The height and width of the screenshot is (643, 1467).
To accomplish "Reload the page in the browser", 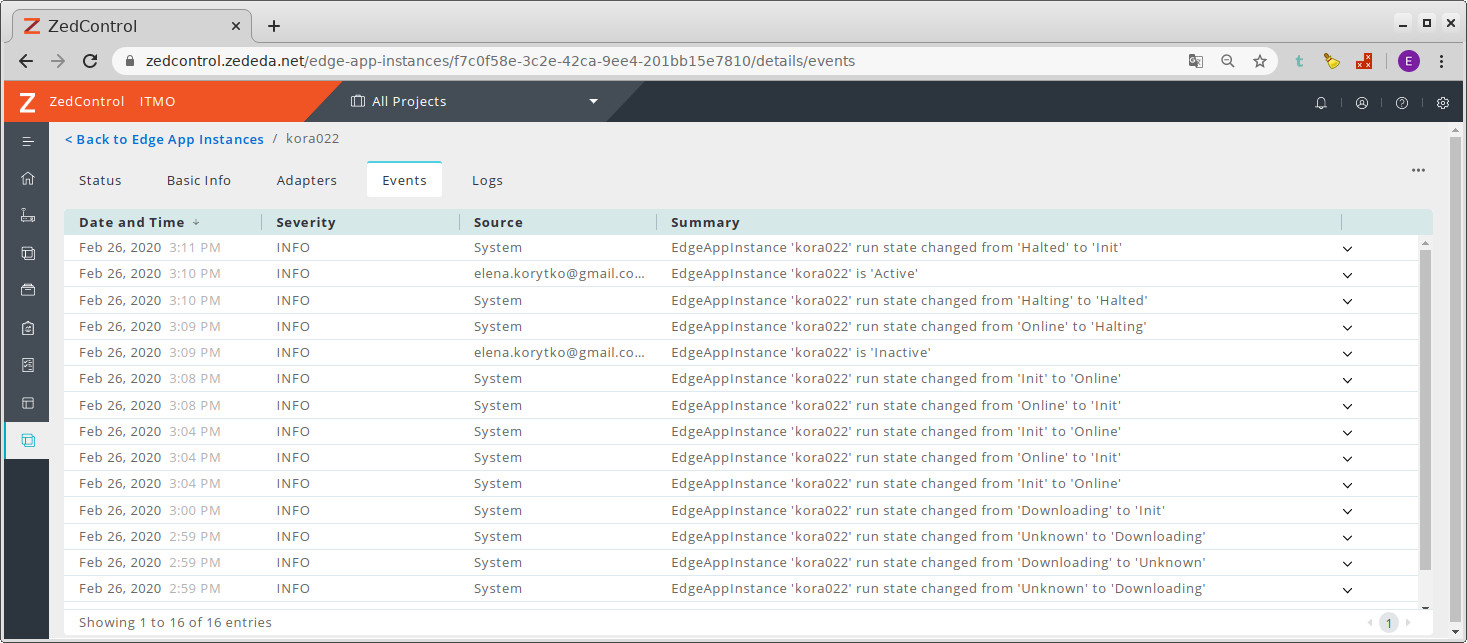I will 90,61.
